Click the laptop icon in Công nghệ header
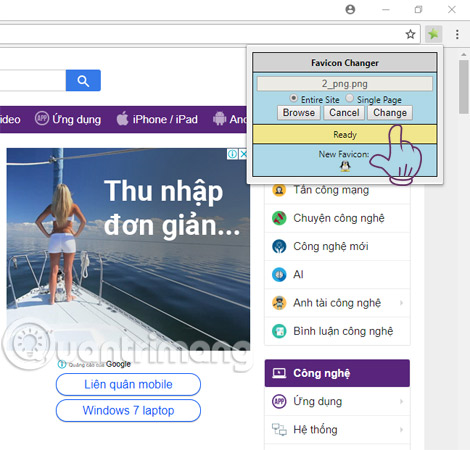 pos(279,373)
